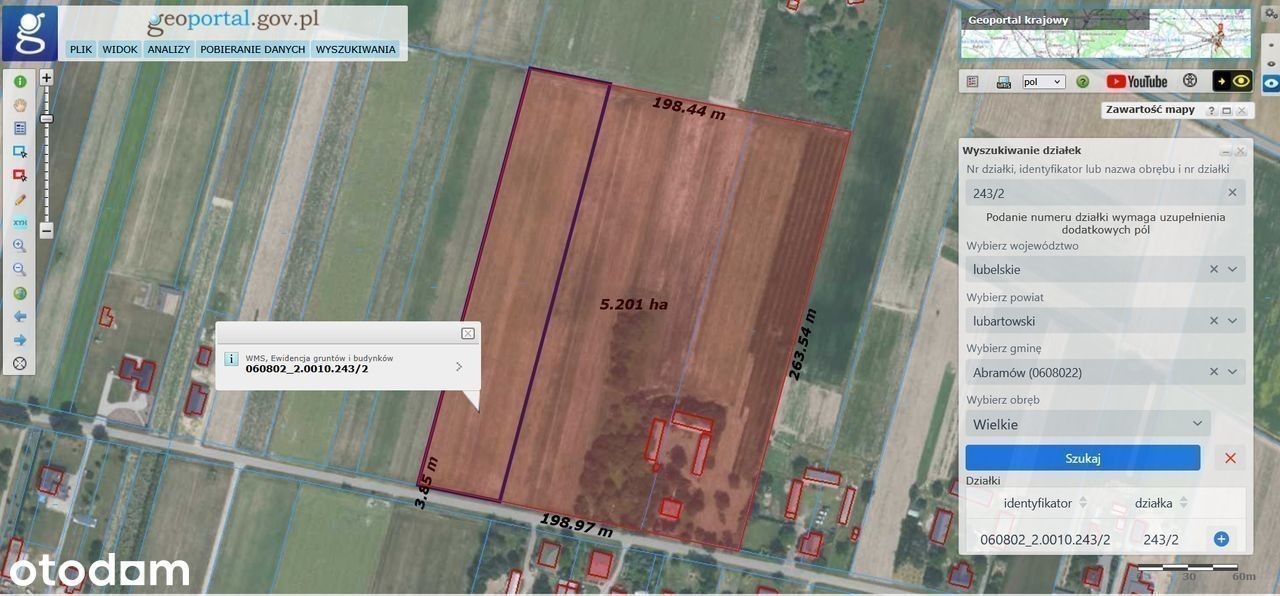This screenshot has height=596, width=1280.
Task: Select the green info identify tool
Action: point(19,81)
